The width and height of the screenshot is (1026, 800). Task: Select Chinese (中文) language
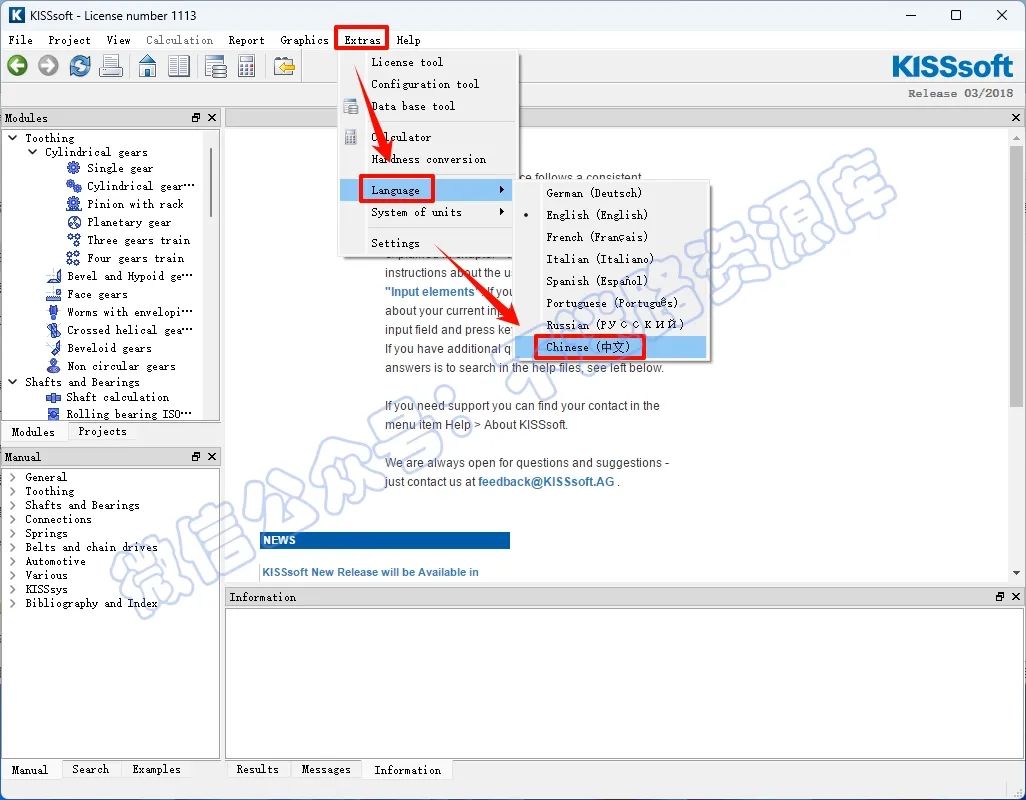click(x=611, y=347)
